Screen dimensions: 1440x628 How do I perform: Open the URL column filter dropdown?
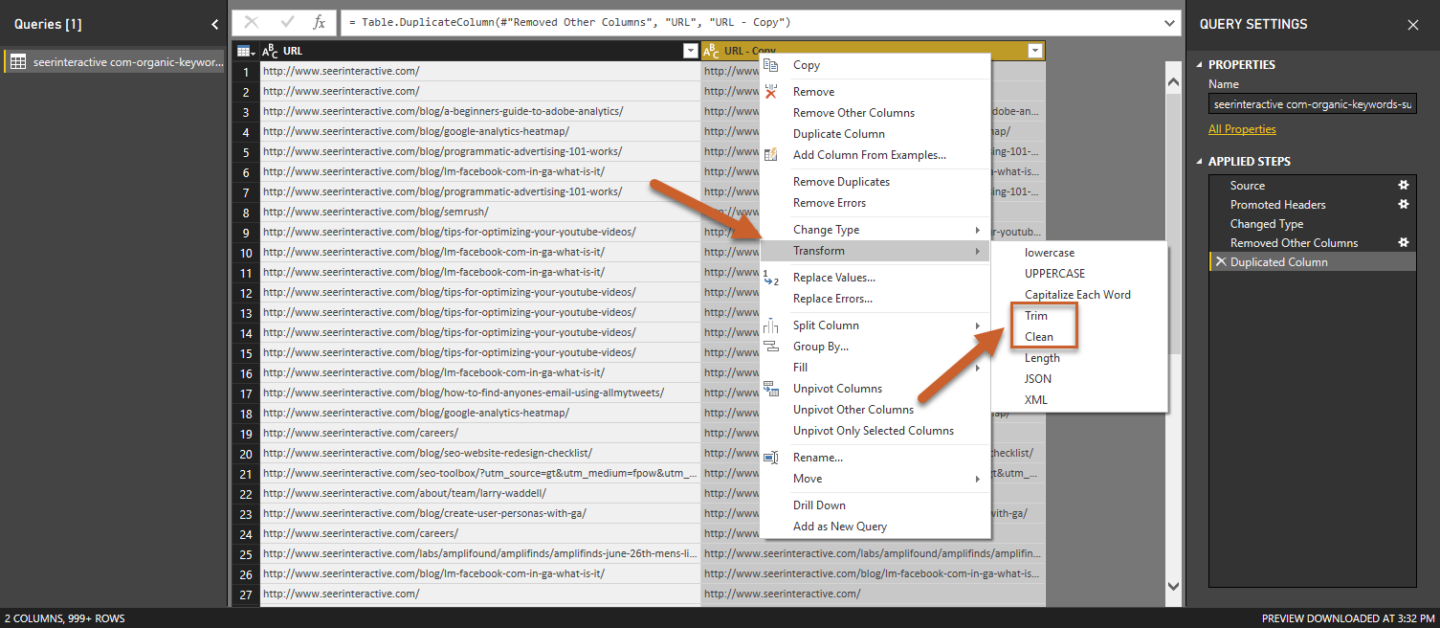689,51
